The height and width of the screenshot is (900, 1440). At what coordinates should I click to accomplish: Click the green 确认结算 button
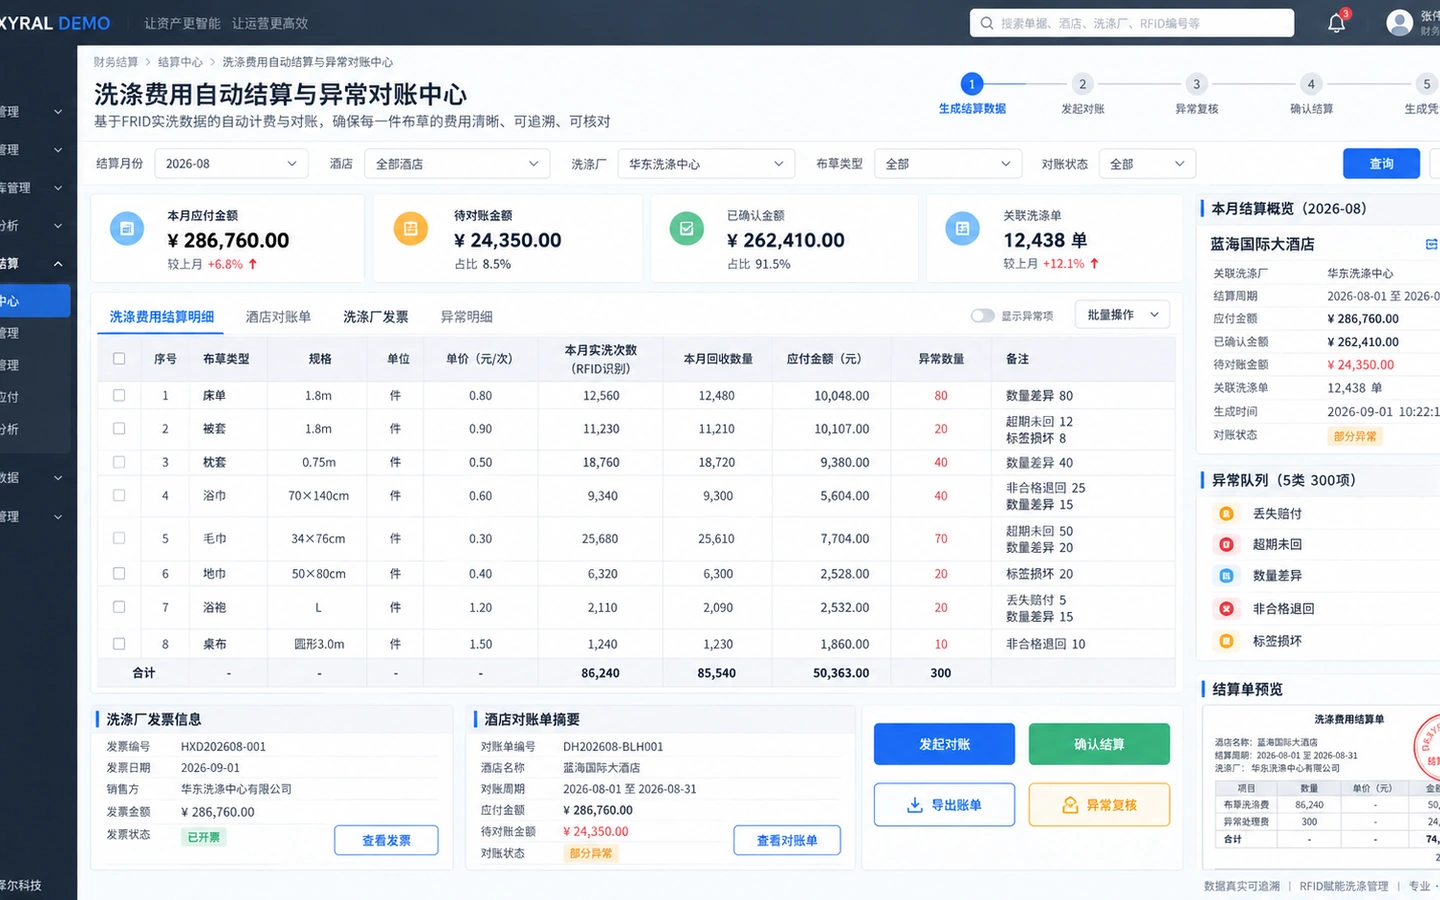click(x=1099, y=744)
